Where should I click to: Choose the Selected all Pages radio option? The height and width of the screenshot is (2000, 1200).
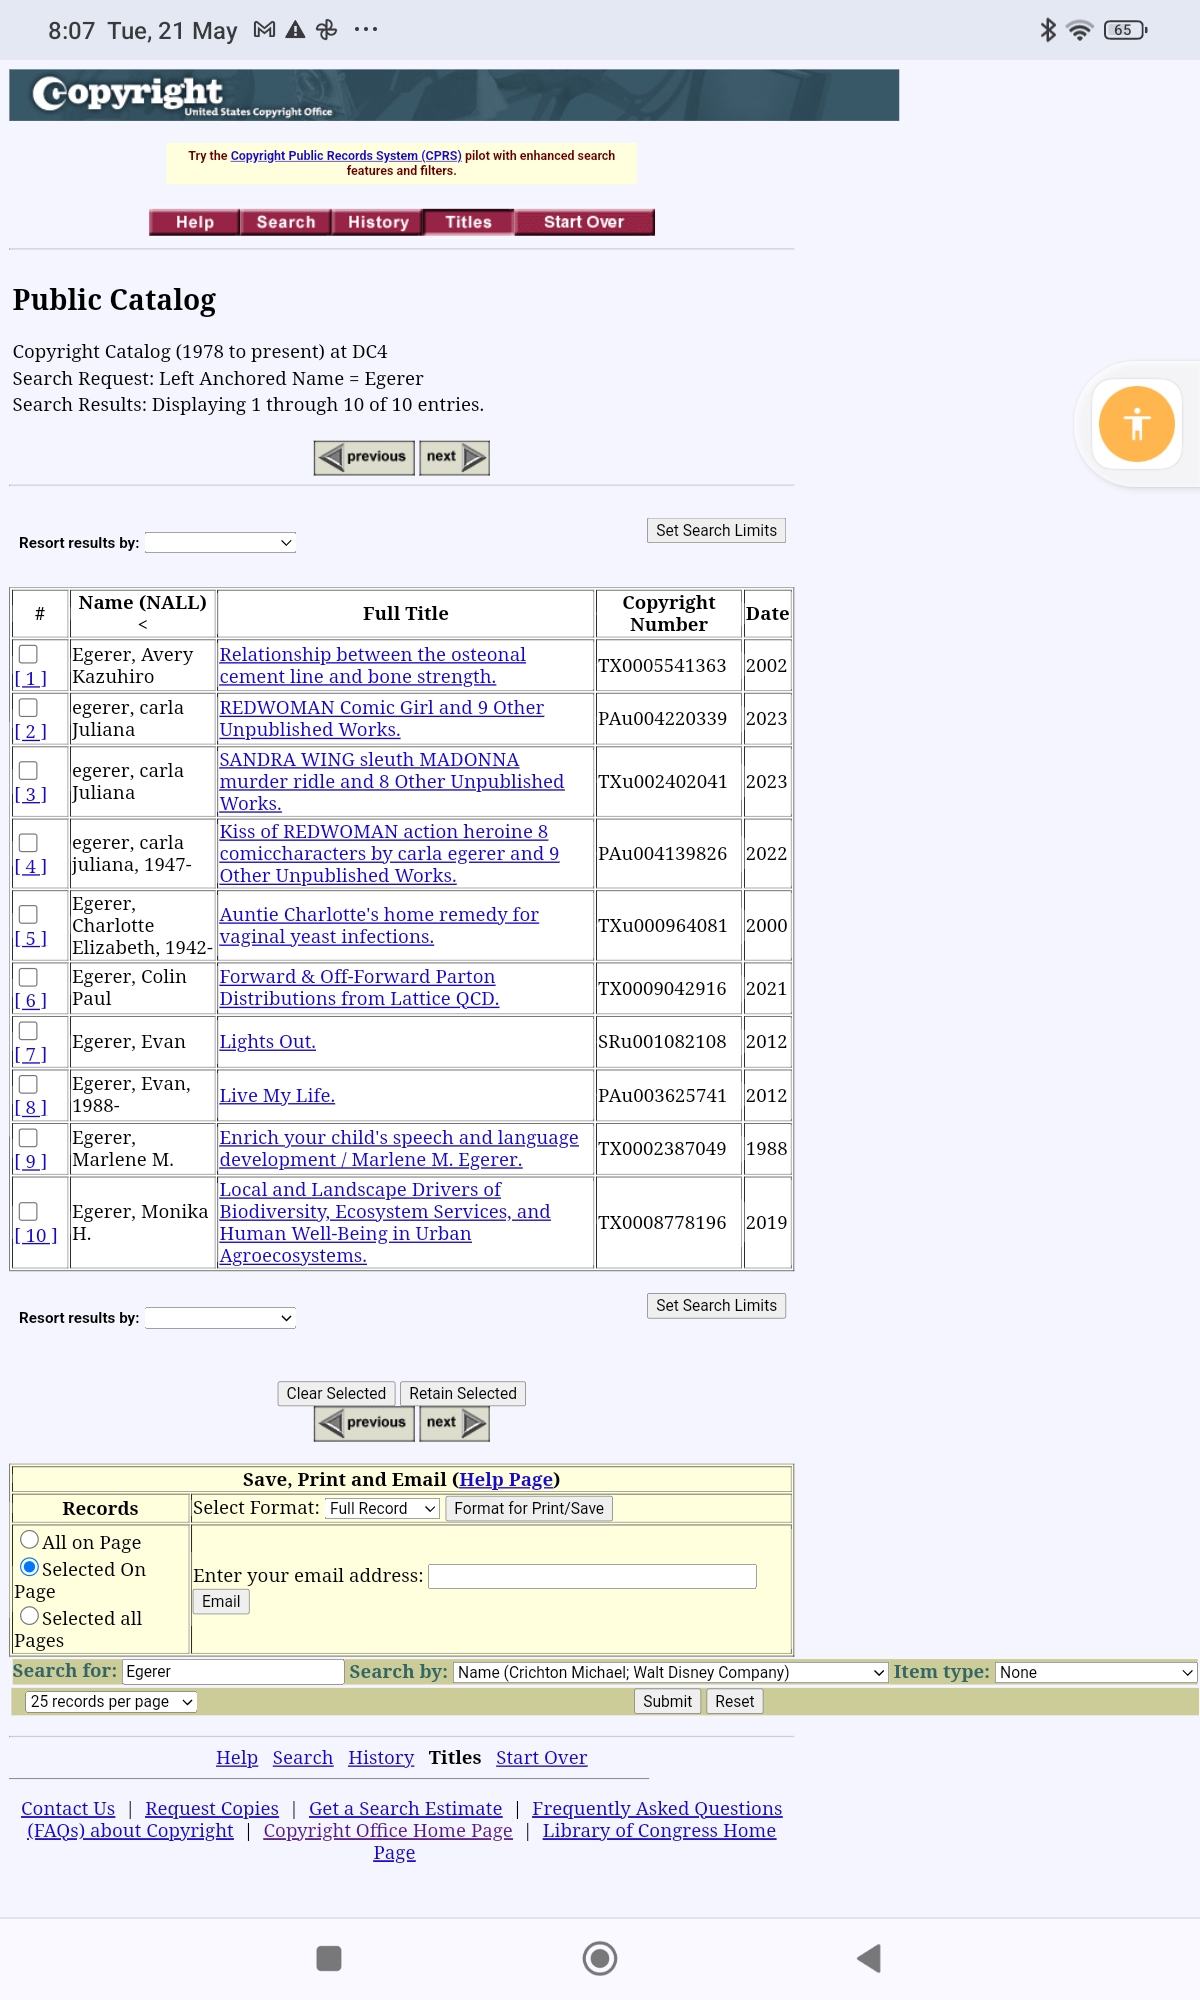(30, 1616)
